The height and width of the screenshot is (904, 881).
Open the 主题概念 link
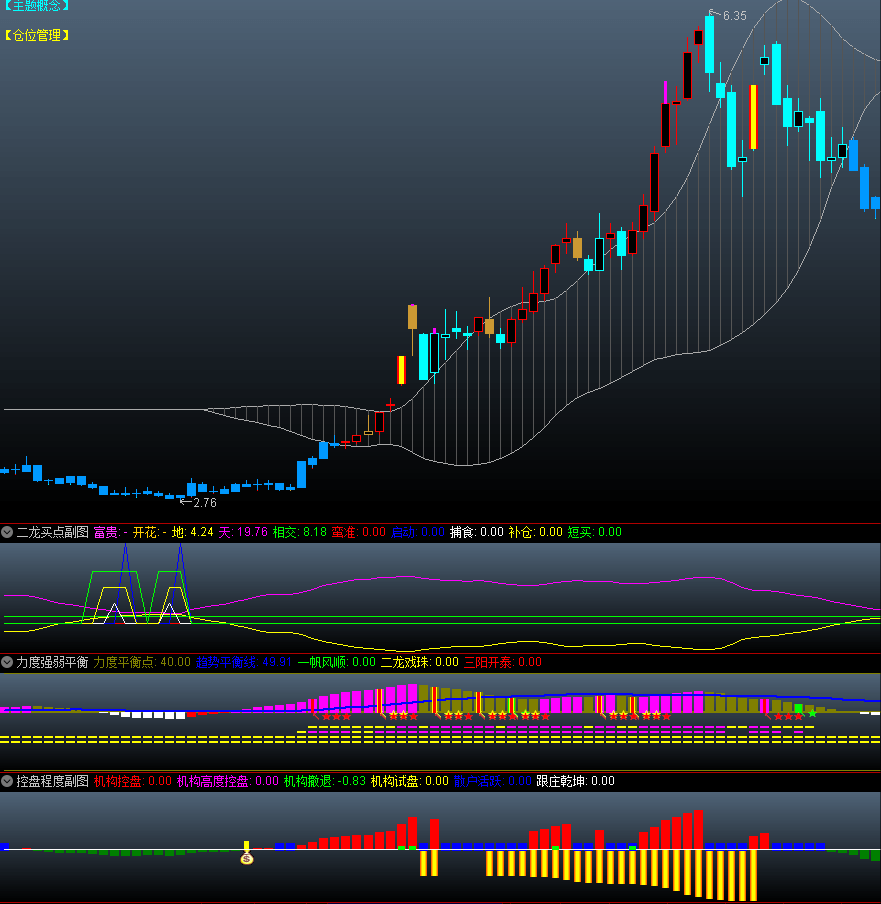point(36,6)
